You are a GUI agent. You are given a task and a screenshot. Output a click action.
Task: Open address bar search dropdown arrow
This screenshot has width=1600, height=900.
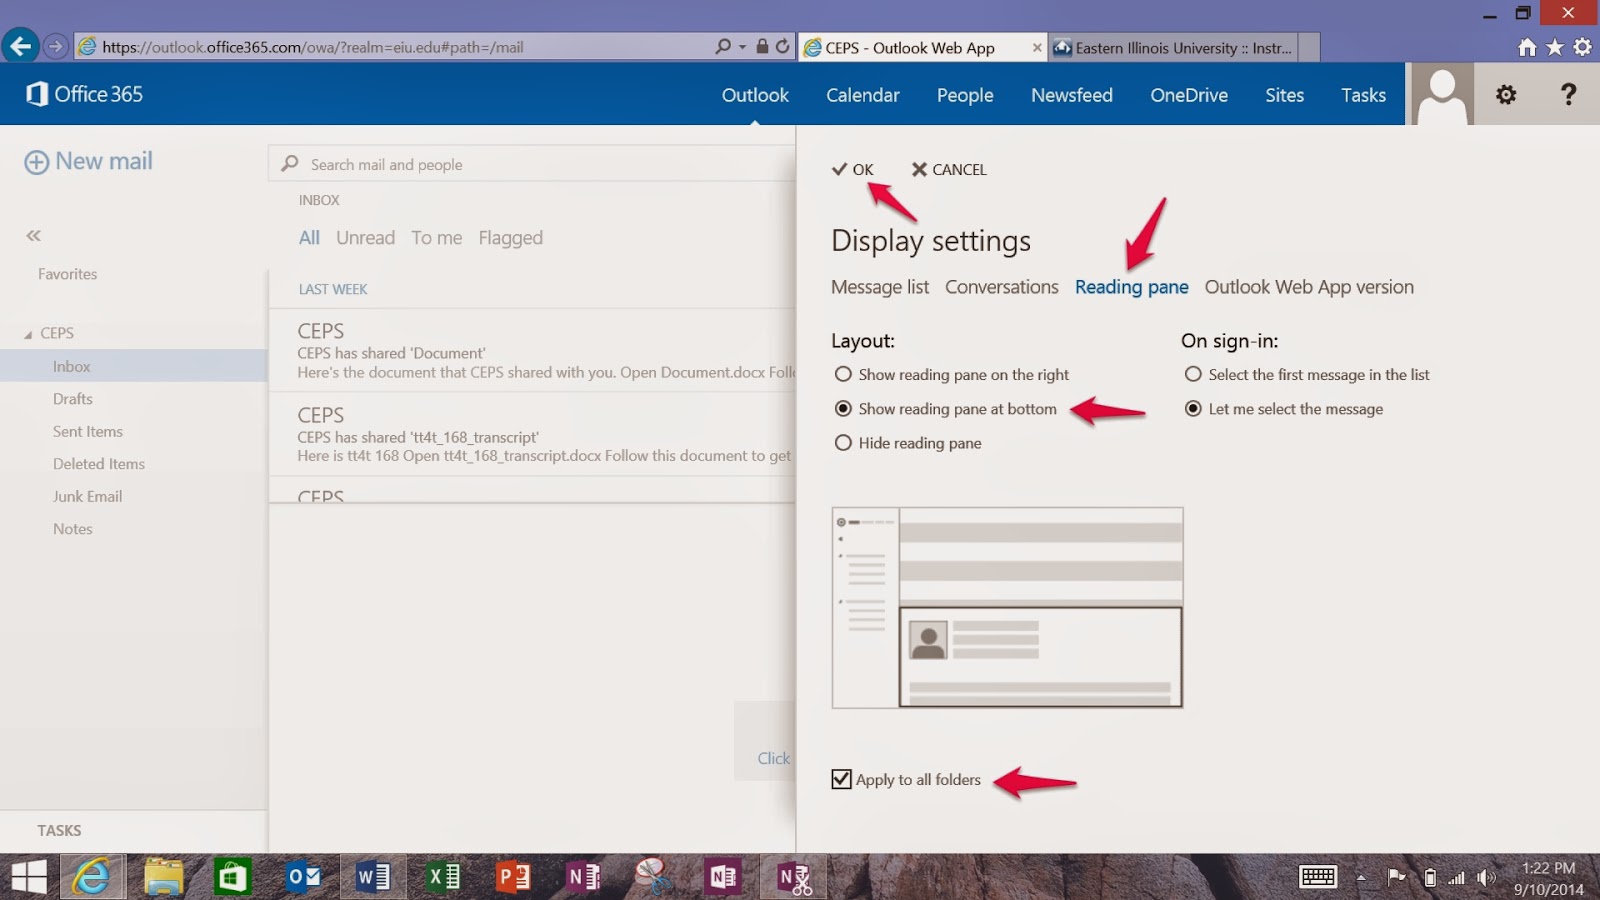tap(742, 47)
